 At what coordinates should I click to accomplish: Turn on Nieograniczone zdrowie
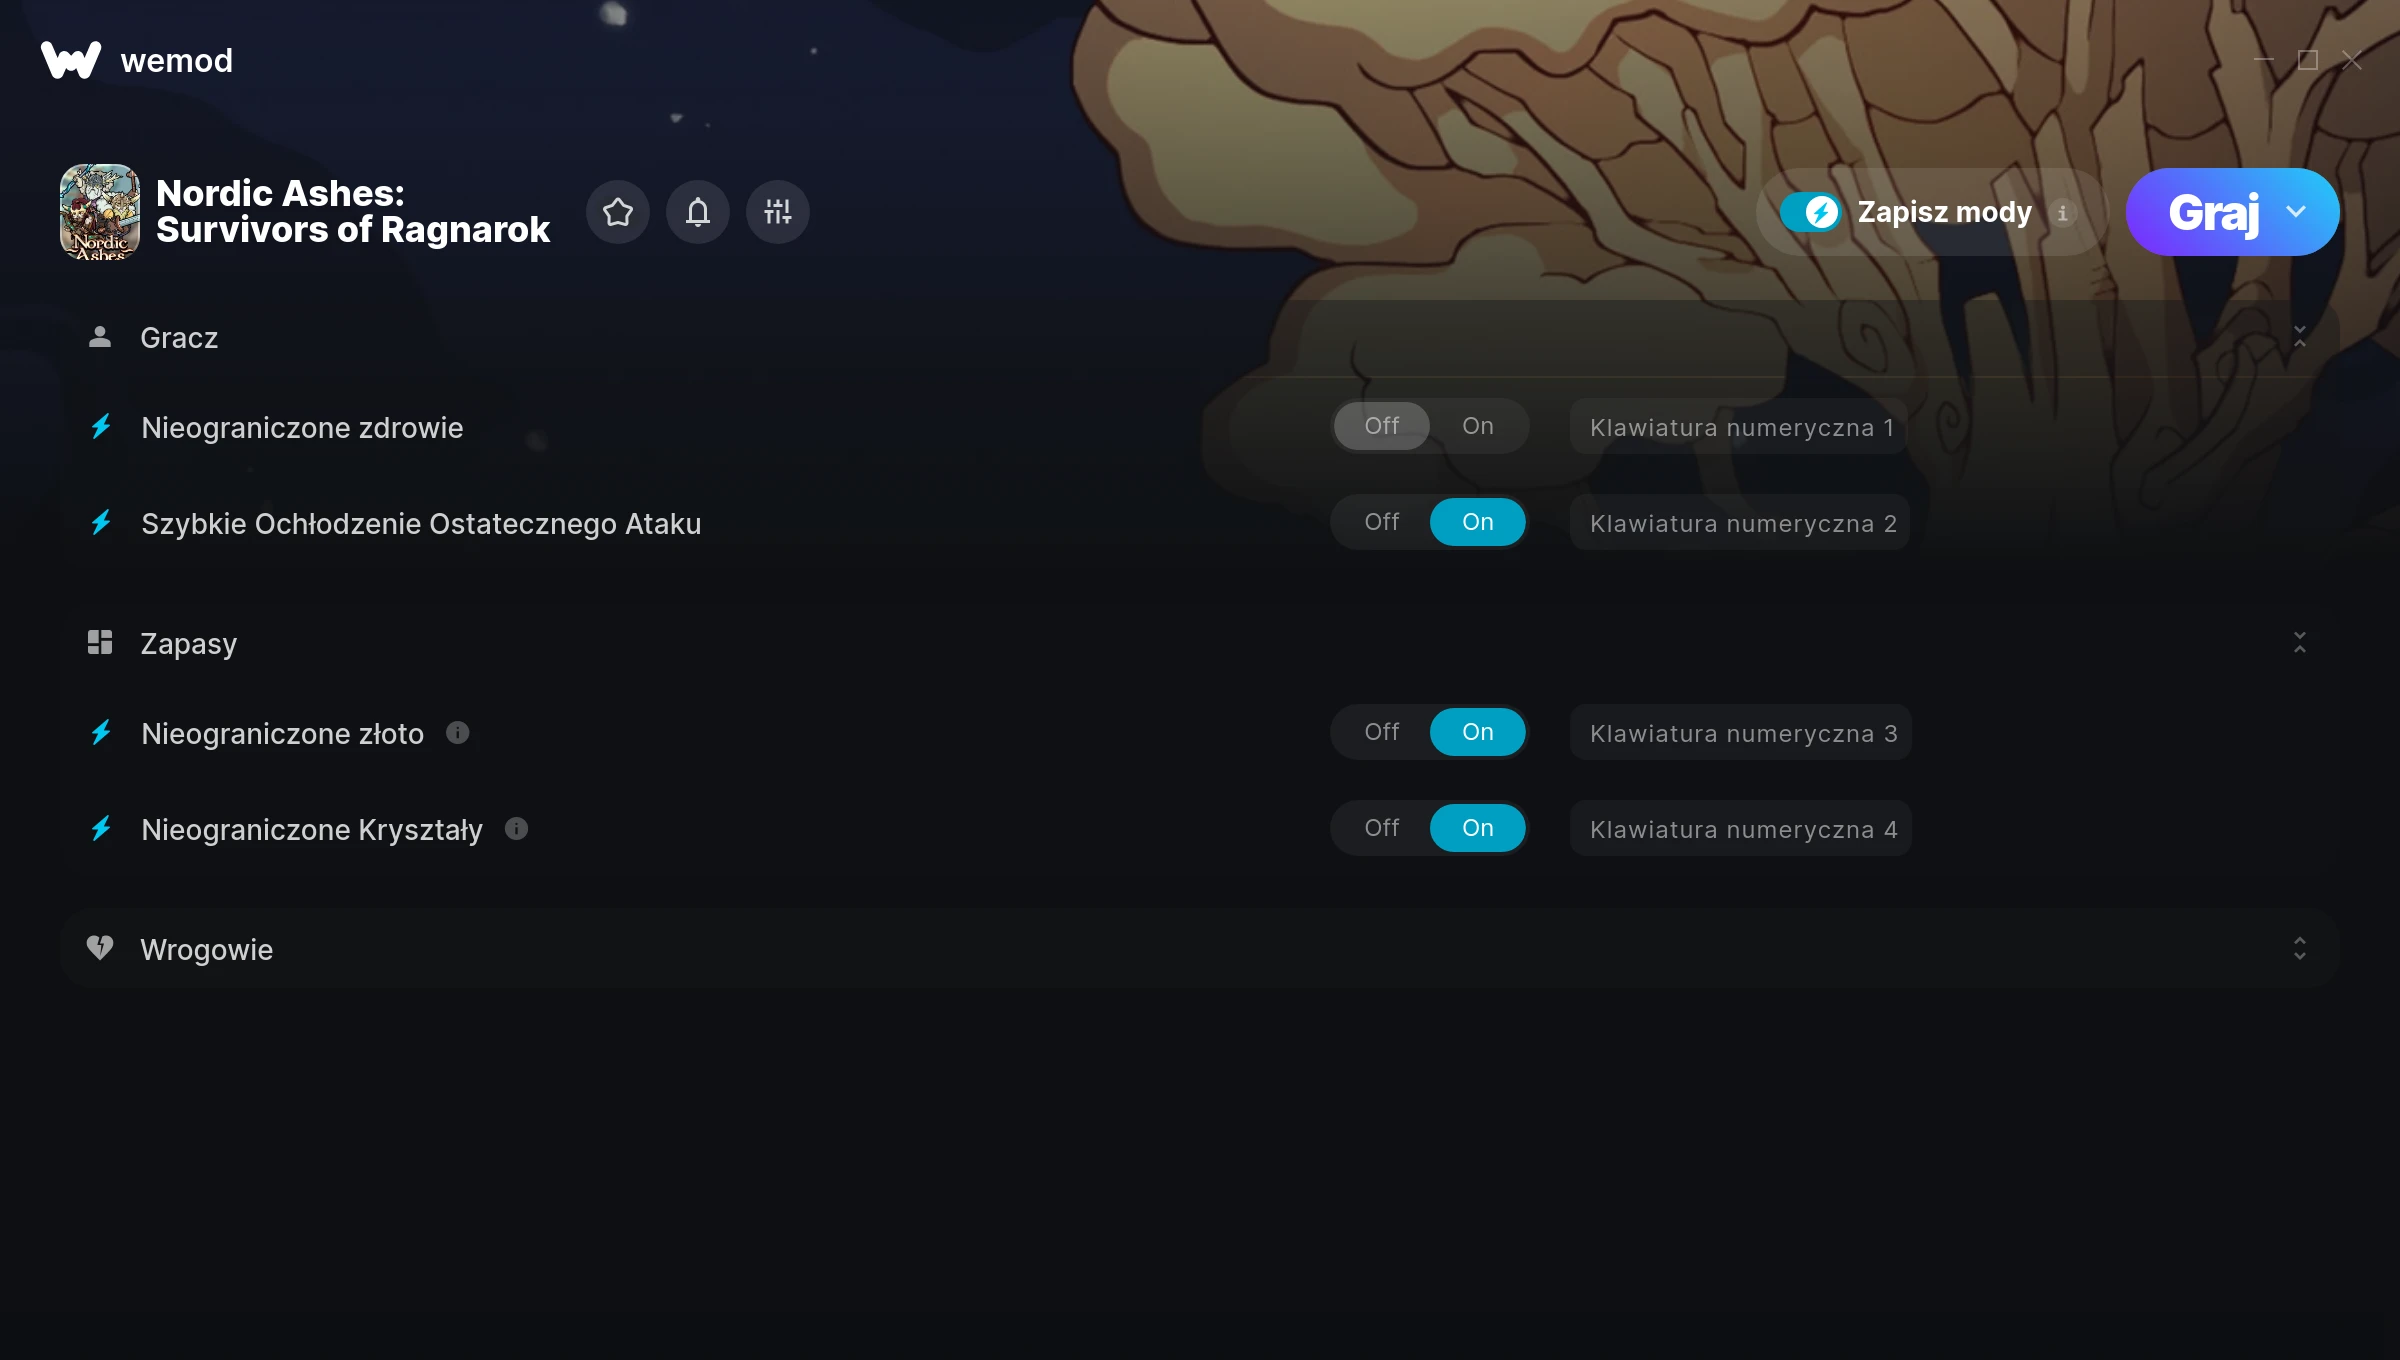[1478, 426]
